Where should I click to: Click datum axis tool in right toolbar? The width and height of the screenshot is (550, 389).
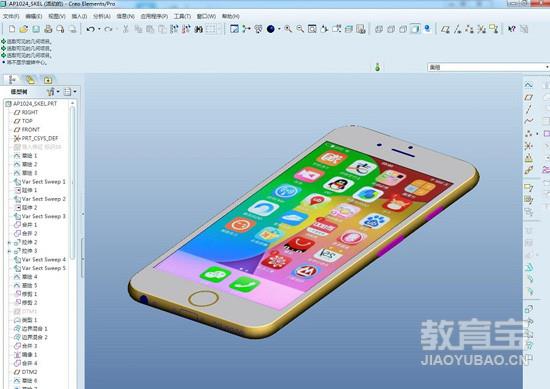click(529, 109)
